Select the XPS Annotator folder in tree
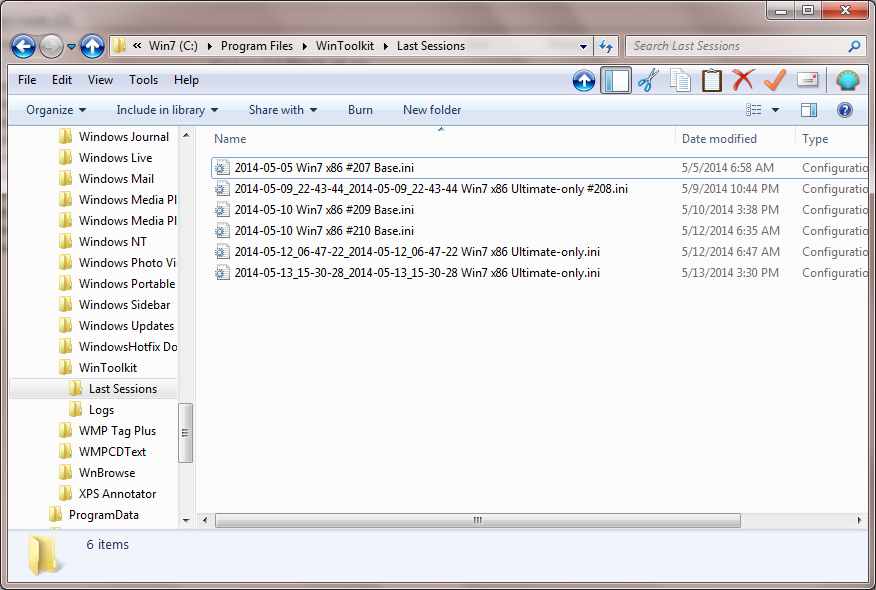This screenshot has width=876, height=590. [117, 494]
